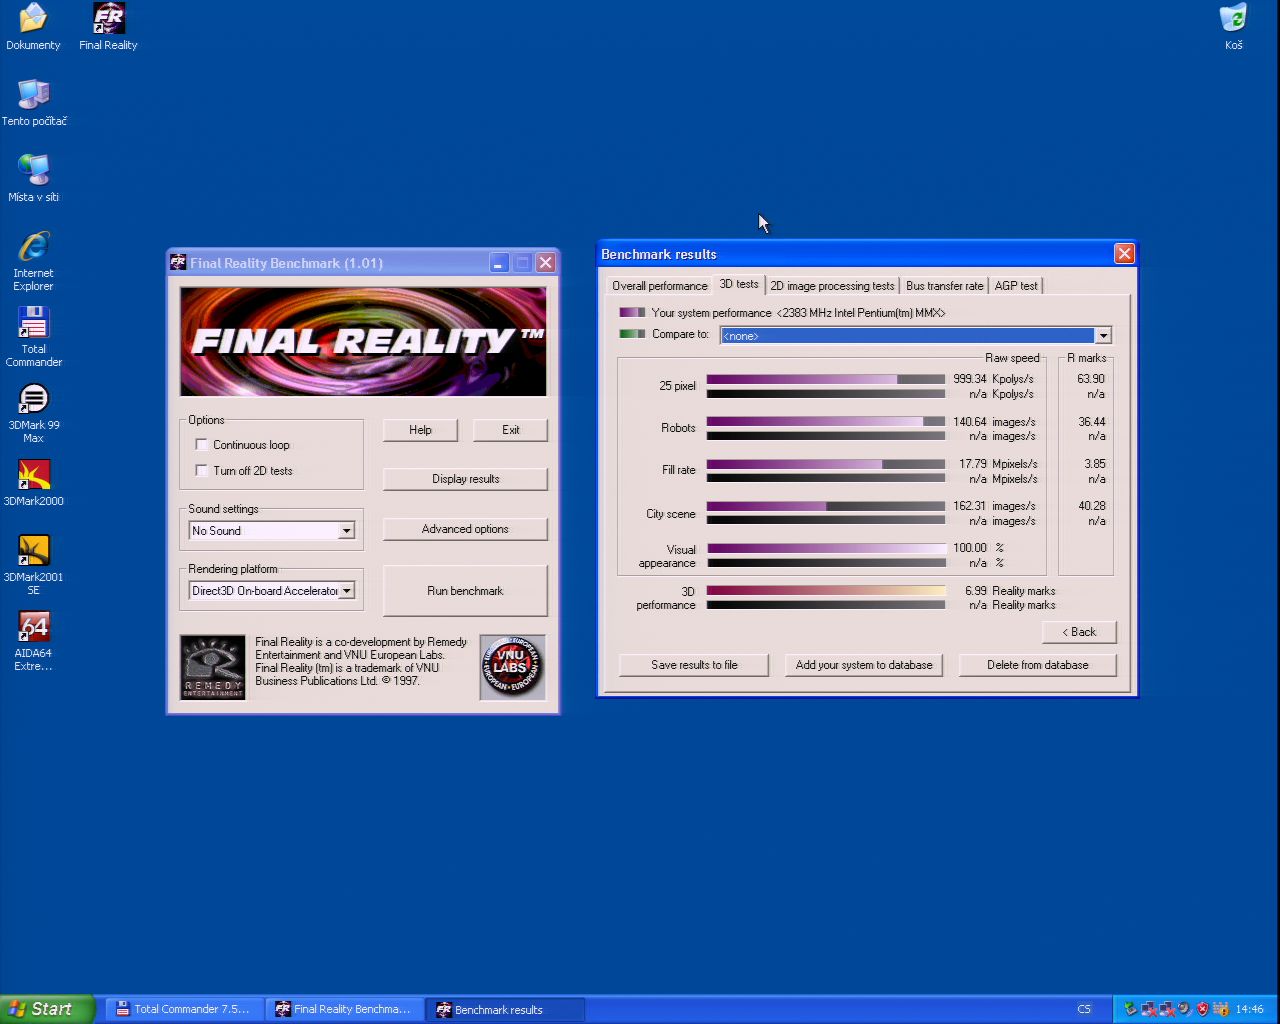This screenshot has width=1280, height=1024.
Task: Click the 3D performance result bar
Action: pos(826,591)
